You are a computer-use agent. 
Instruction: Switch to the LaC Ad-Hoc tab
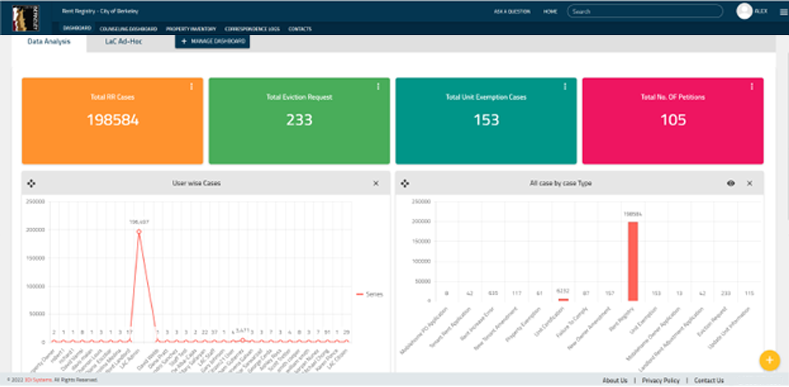pos(123,42)
